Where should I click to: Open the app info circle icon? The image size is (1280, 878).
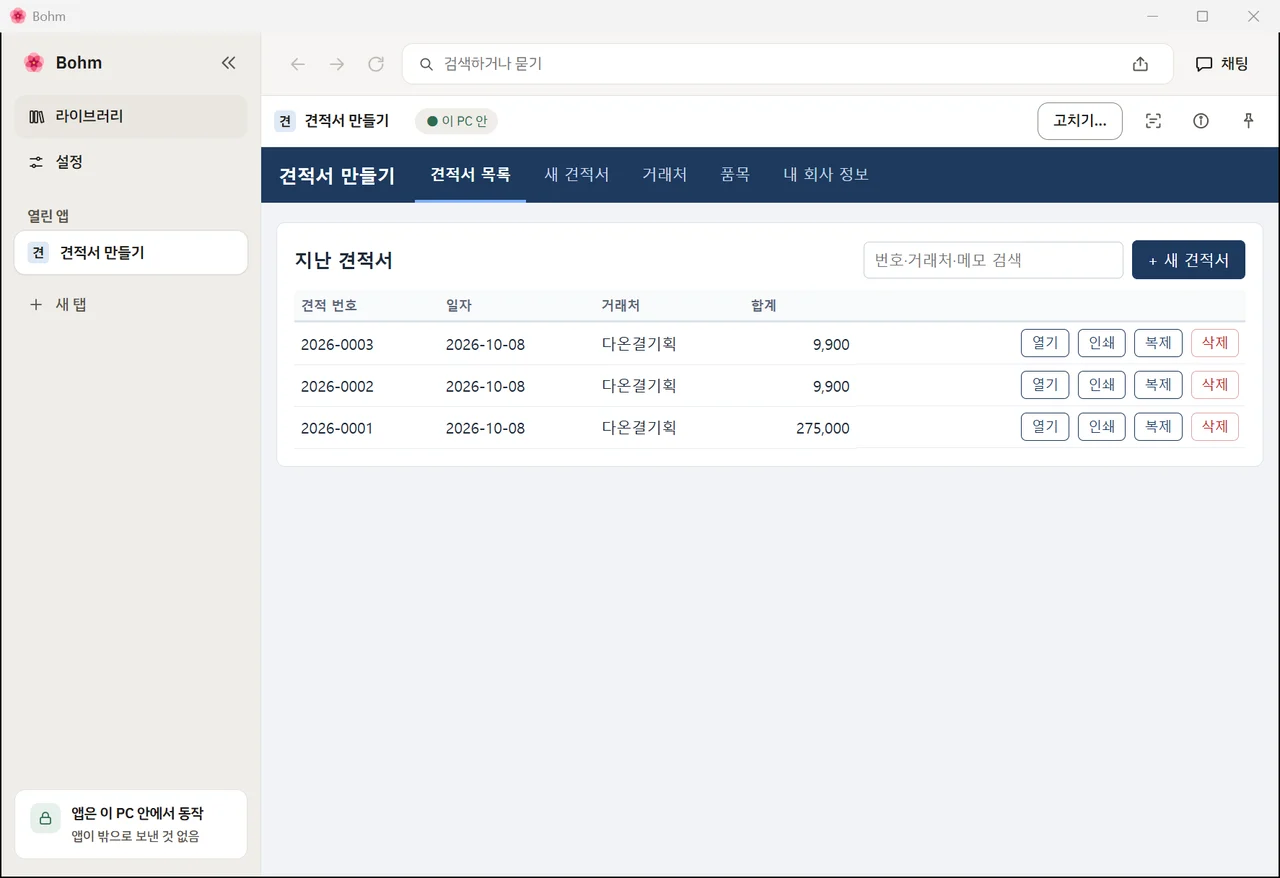click(x=1201, y=121)
